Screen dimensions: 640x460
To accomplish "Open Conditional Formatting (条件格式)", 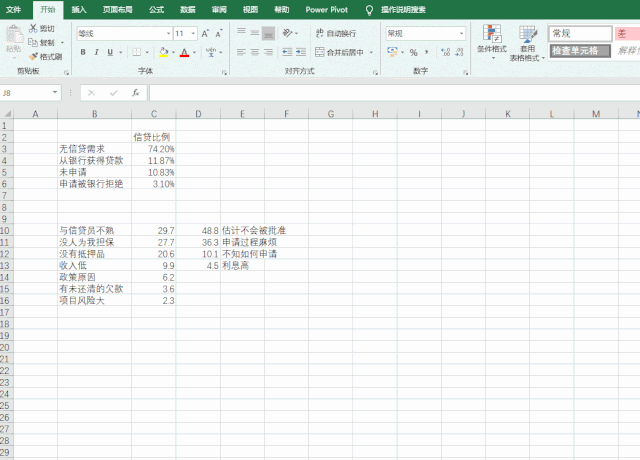I will (x=490, y=40).
